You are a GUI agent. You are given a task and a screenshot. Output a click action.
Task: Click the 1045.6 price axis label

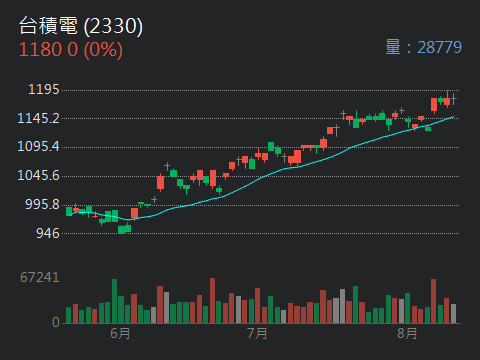click(x=38, y=175)
